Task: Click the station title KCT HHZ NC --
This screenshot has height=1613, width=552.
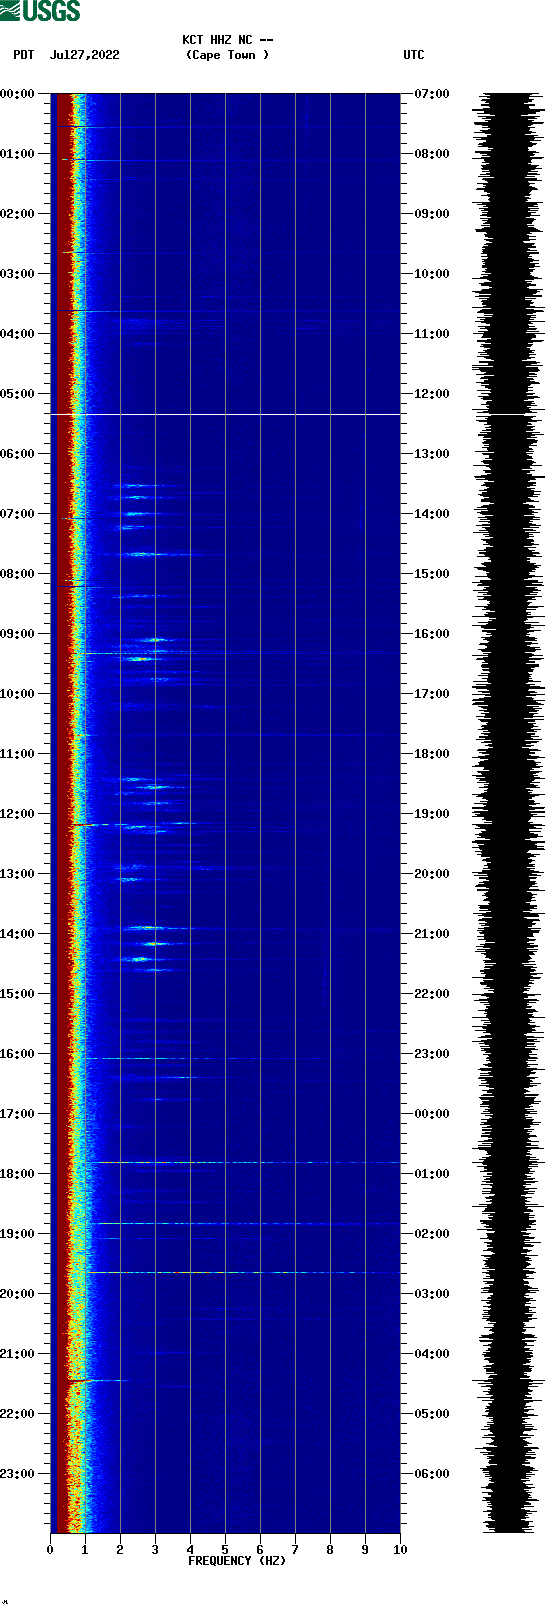Action: [x=228, y=40]
